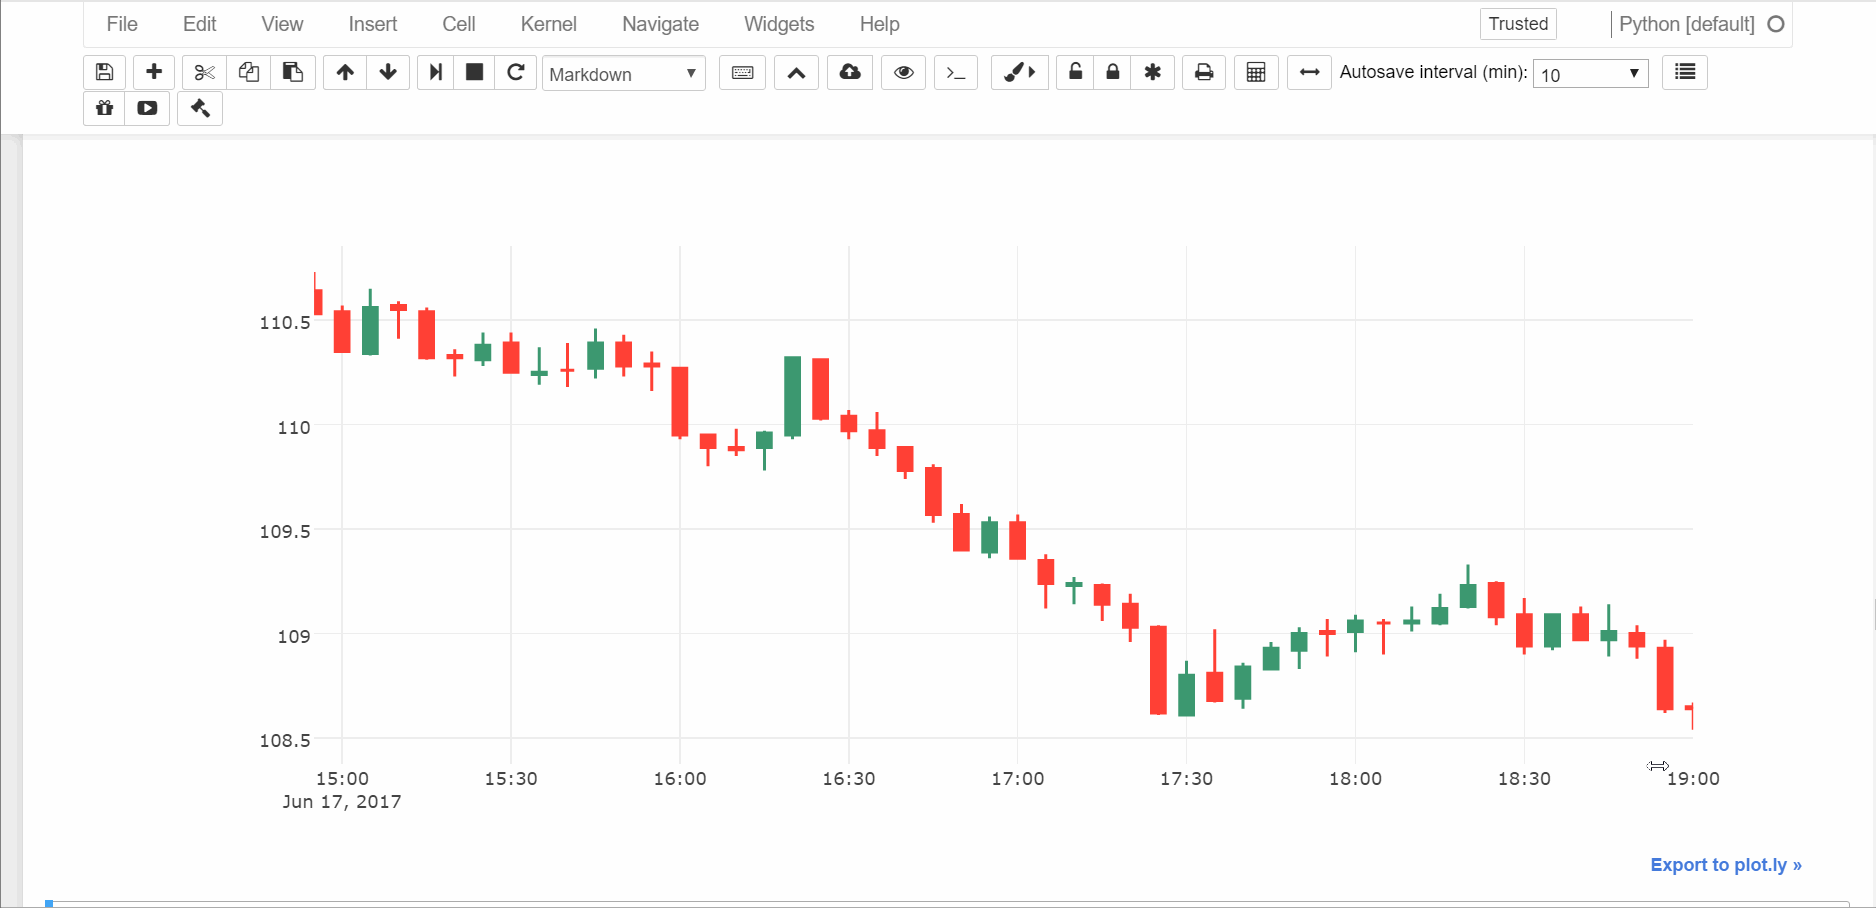Viewport: 1876px width, 908px height.
Task: Click the YouTube-style play icon
Action: (x=147, y=108)
